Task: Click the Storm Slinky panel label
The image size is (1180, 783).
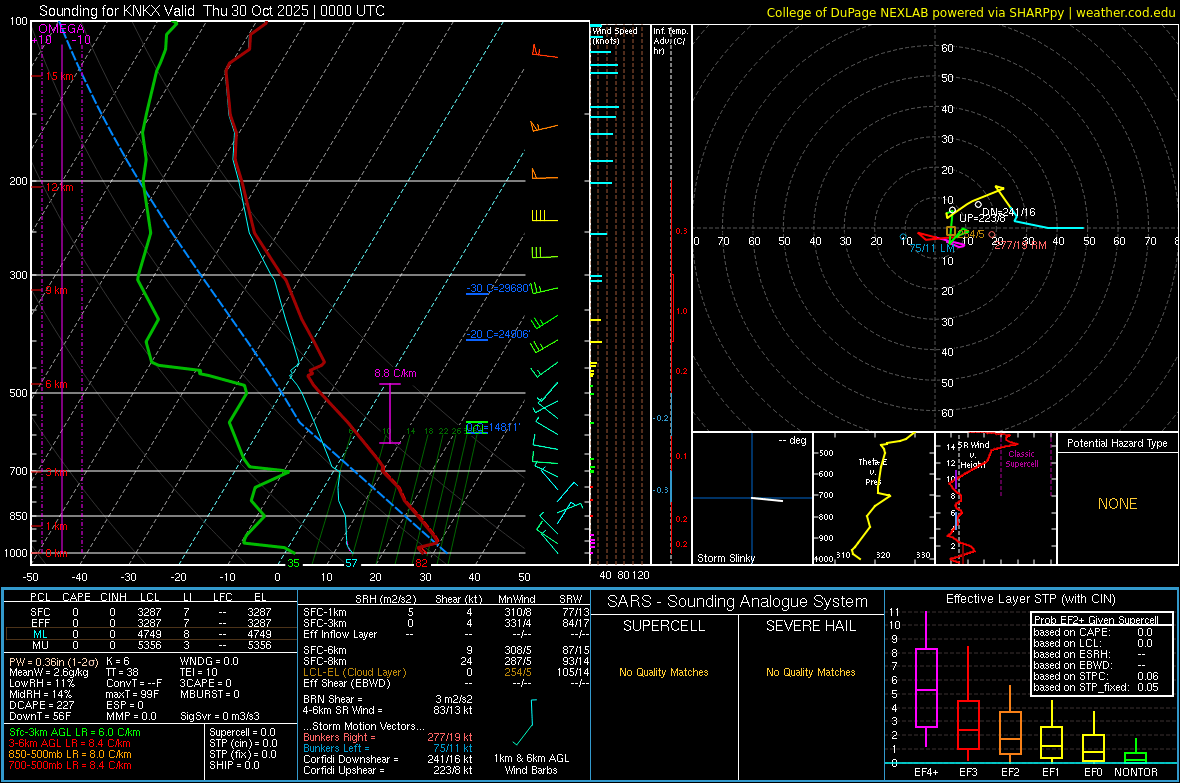Action: [725, 558]
